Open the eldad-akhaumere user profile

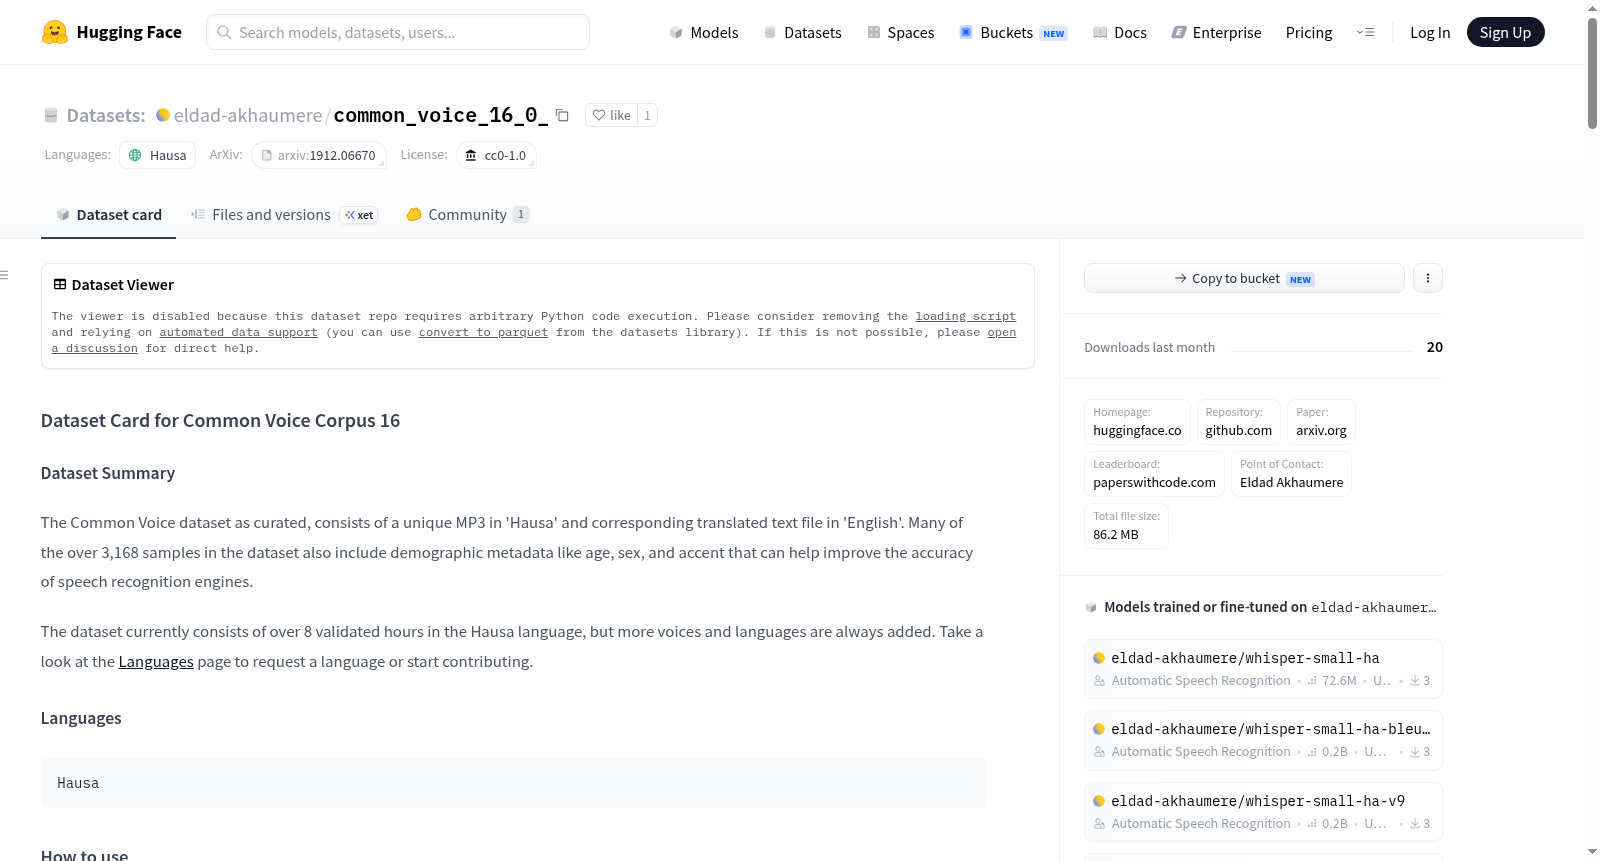(248, 115)
